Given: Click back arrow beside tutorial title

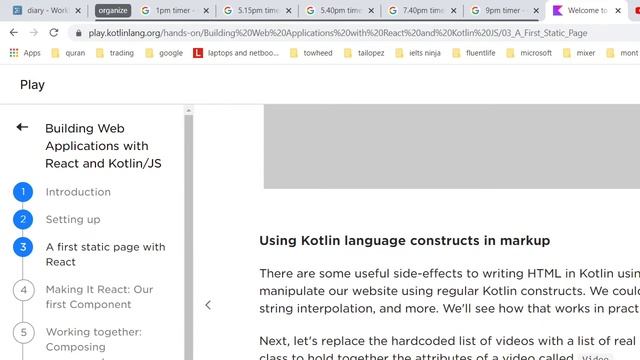Looking at the screenshot, I should point(22,127).
